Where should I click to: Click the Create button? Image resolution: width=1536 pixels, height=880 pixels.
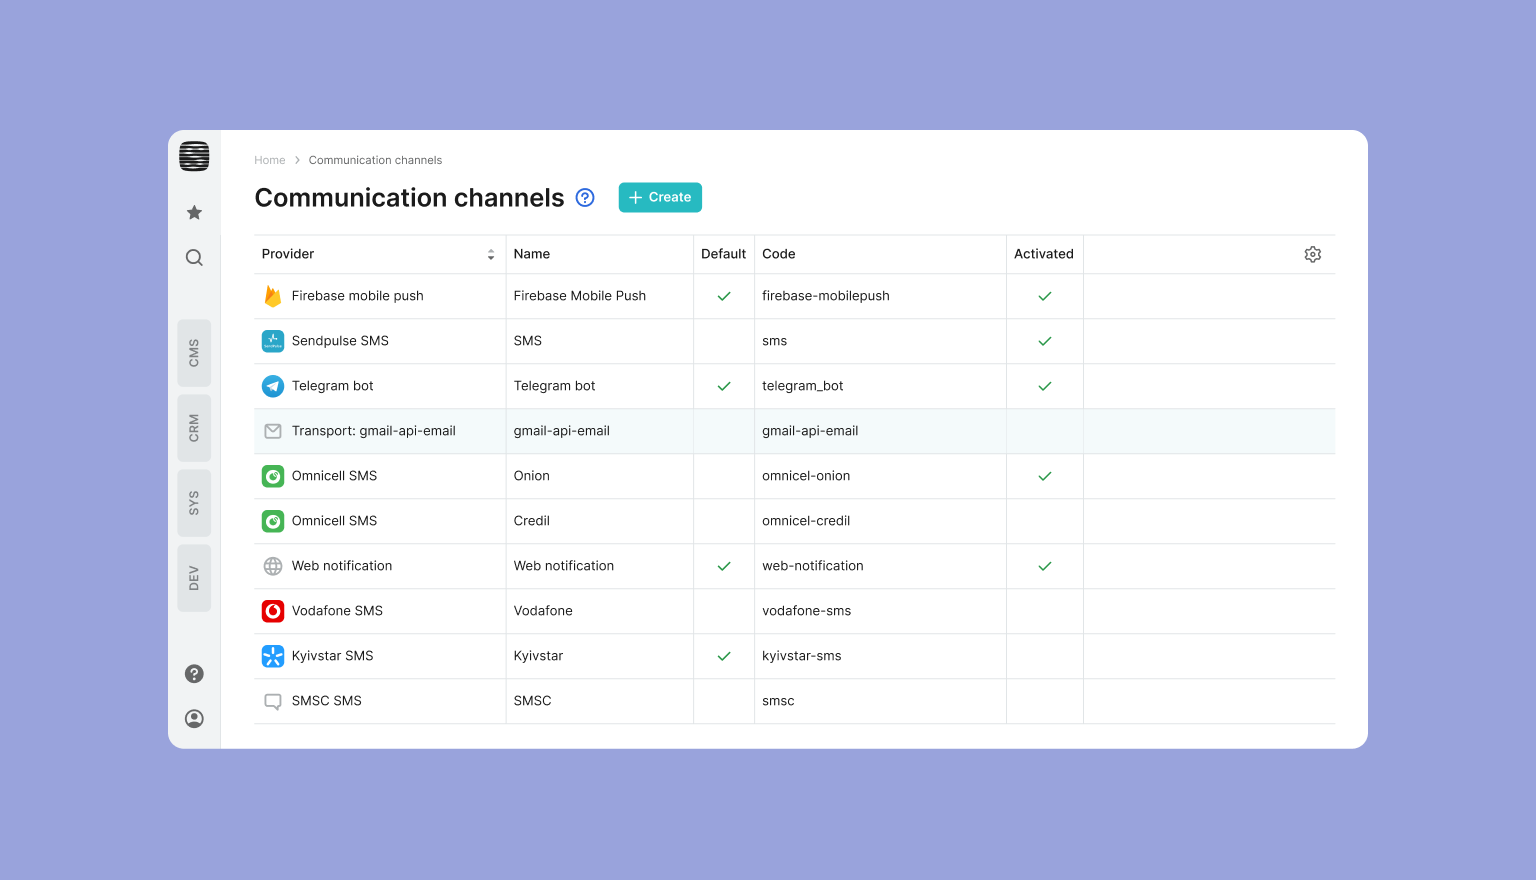tap(660, 198)
